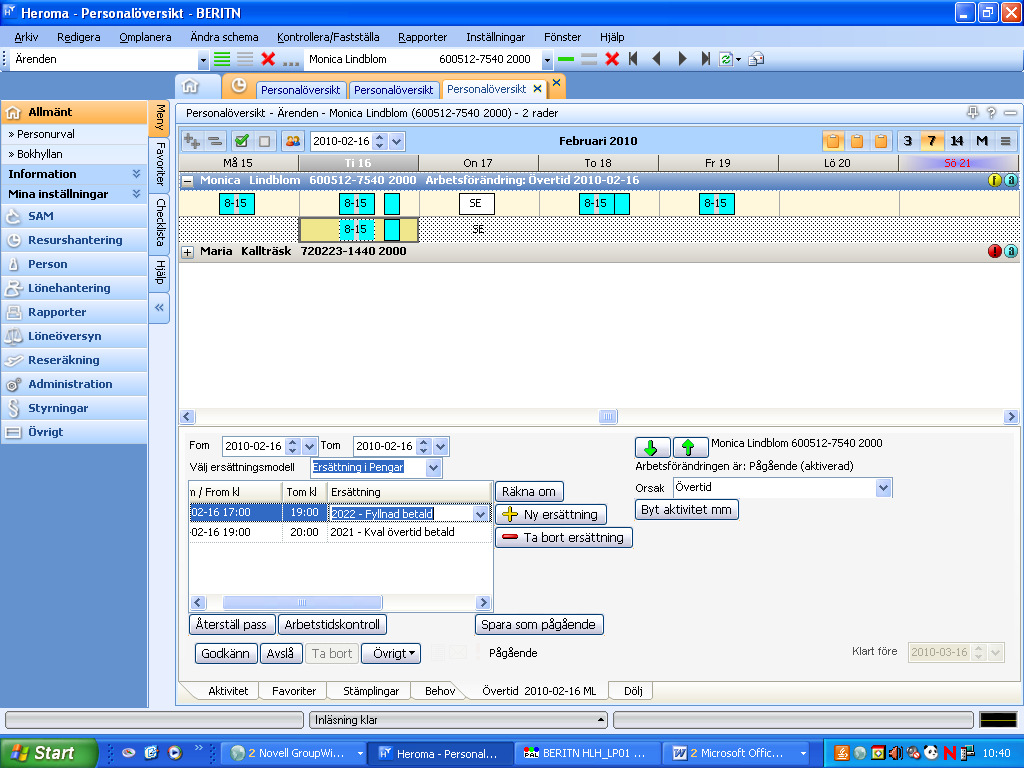Click the Godkänn button
Screen dimensions: 1024x768
225,654
